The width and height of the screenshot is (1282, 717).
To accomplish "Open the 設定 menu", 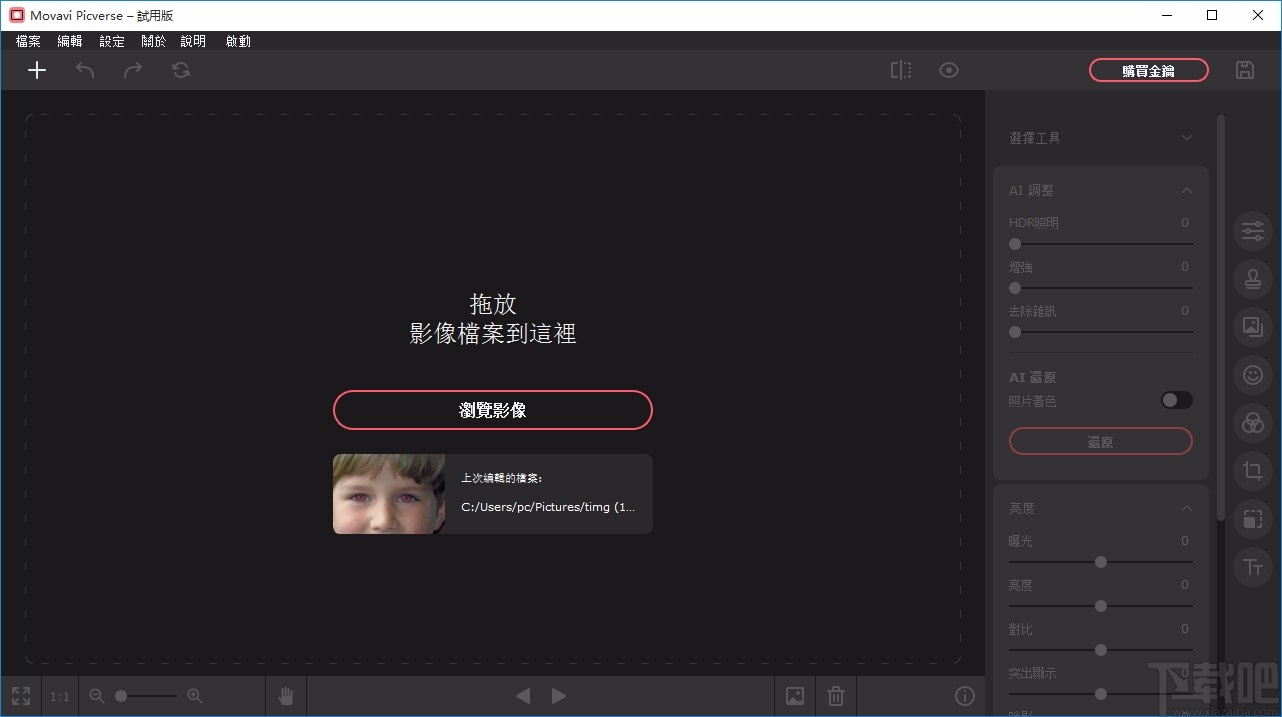I will (111, 41).
